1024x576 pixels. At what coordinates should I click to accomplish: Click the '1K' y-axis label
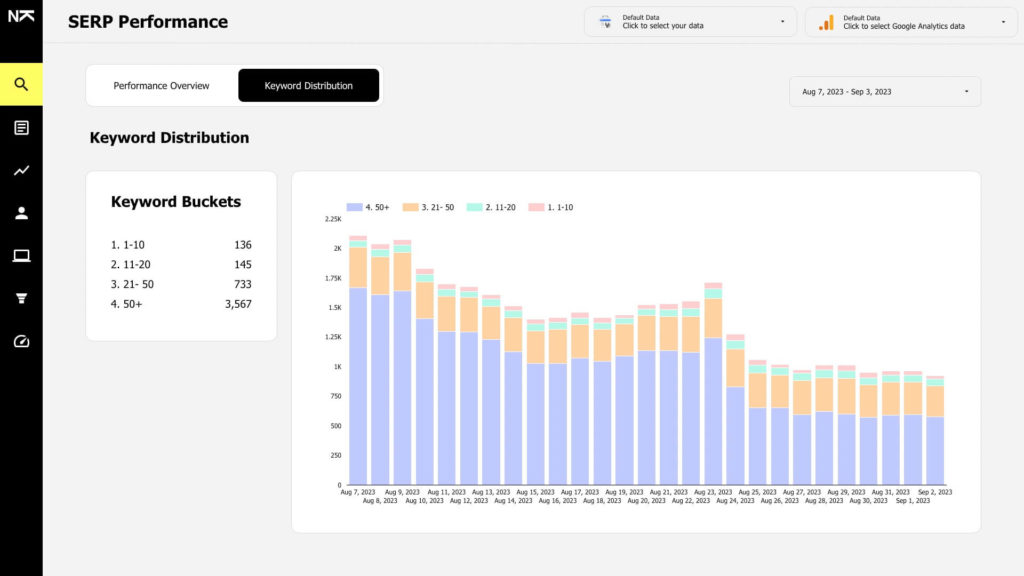click(x=338, y=366)
